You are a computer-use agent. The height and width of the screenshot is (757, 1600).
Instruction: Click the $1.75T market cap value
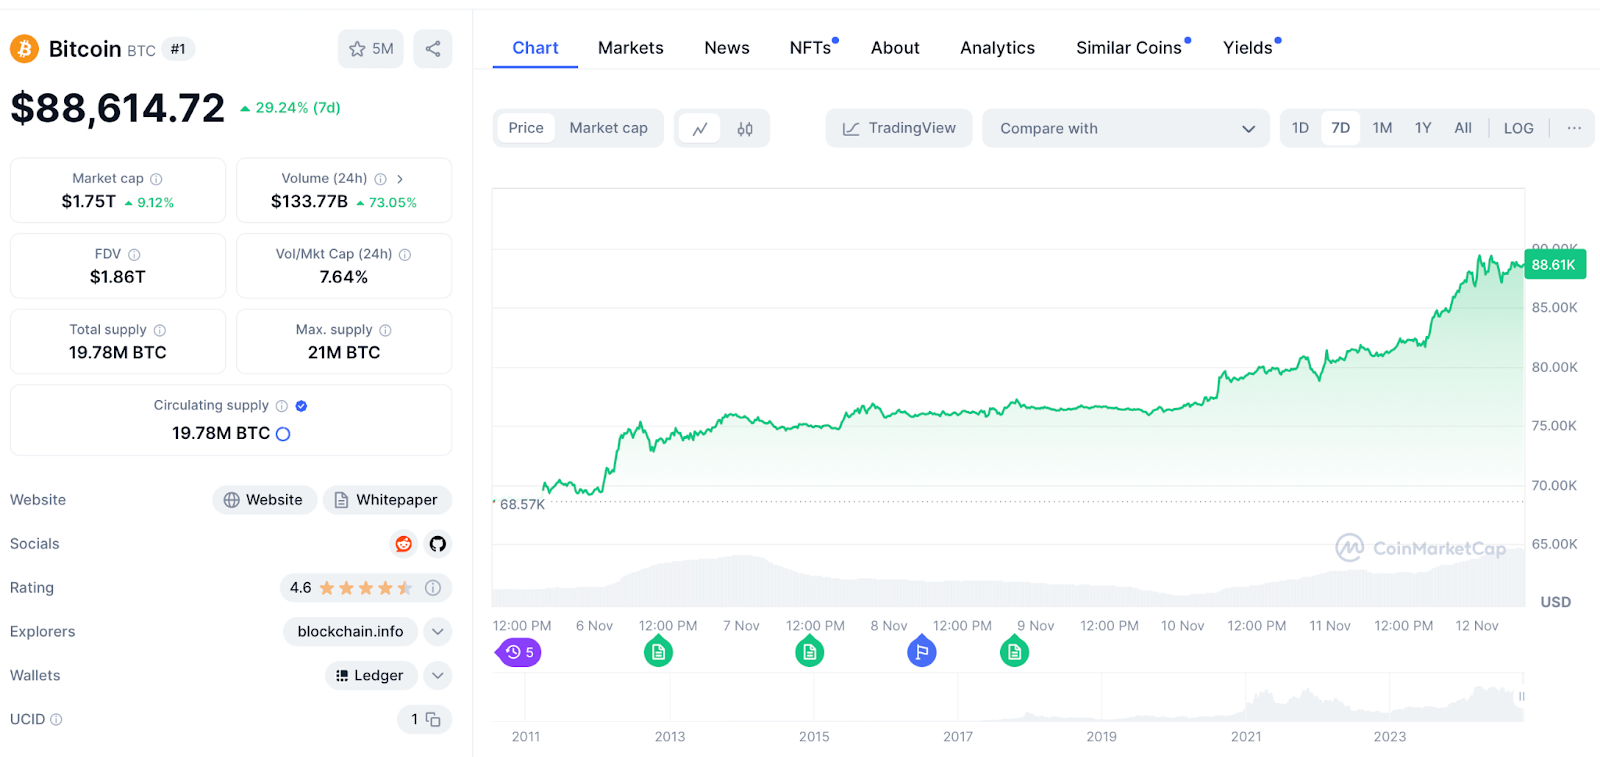[x=88, y=202]
